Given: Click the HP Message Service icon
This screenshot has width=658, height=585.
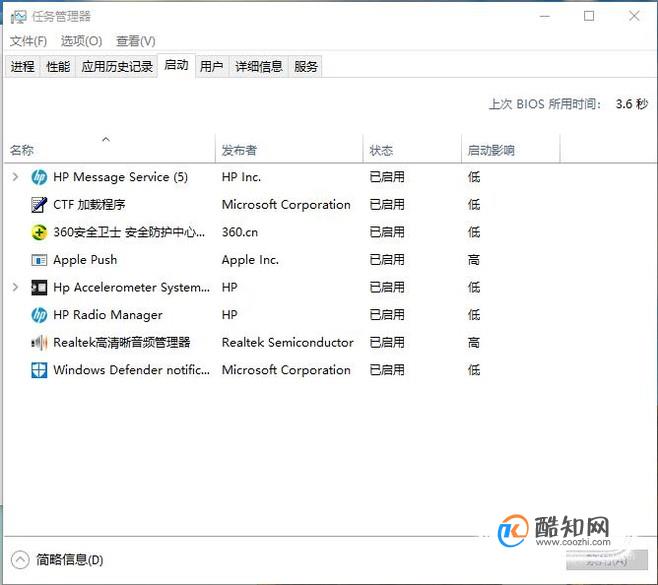Looking at the screenshot, I should coord(39,177).
